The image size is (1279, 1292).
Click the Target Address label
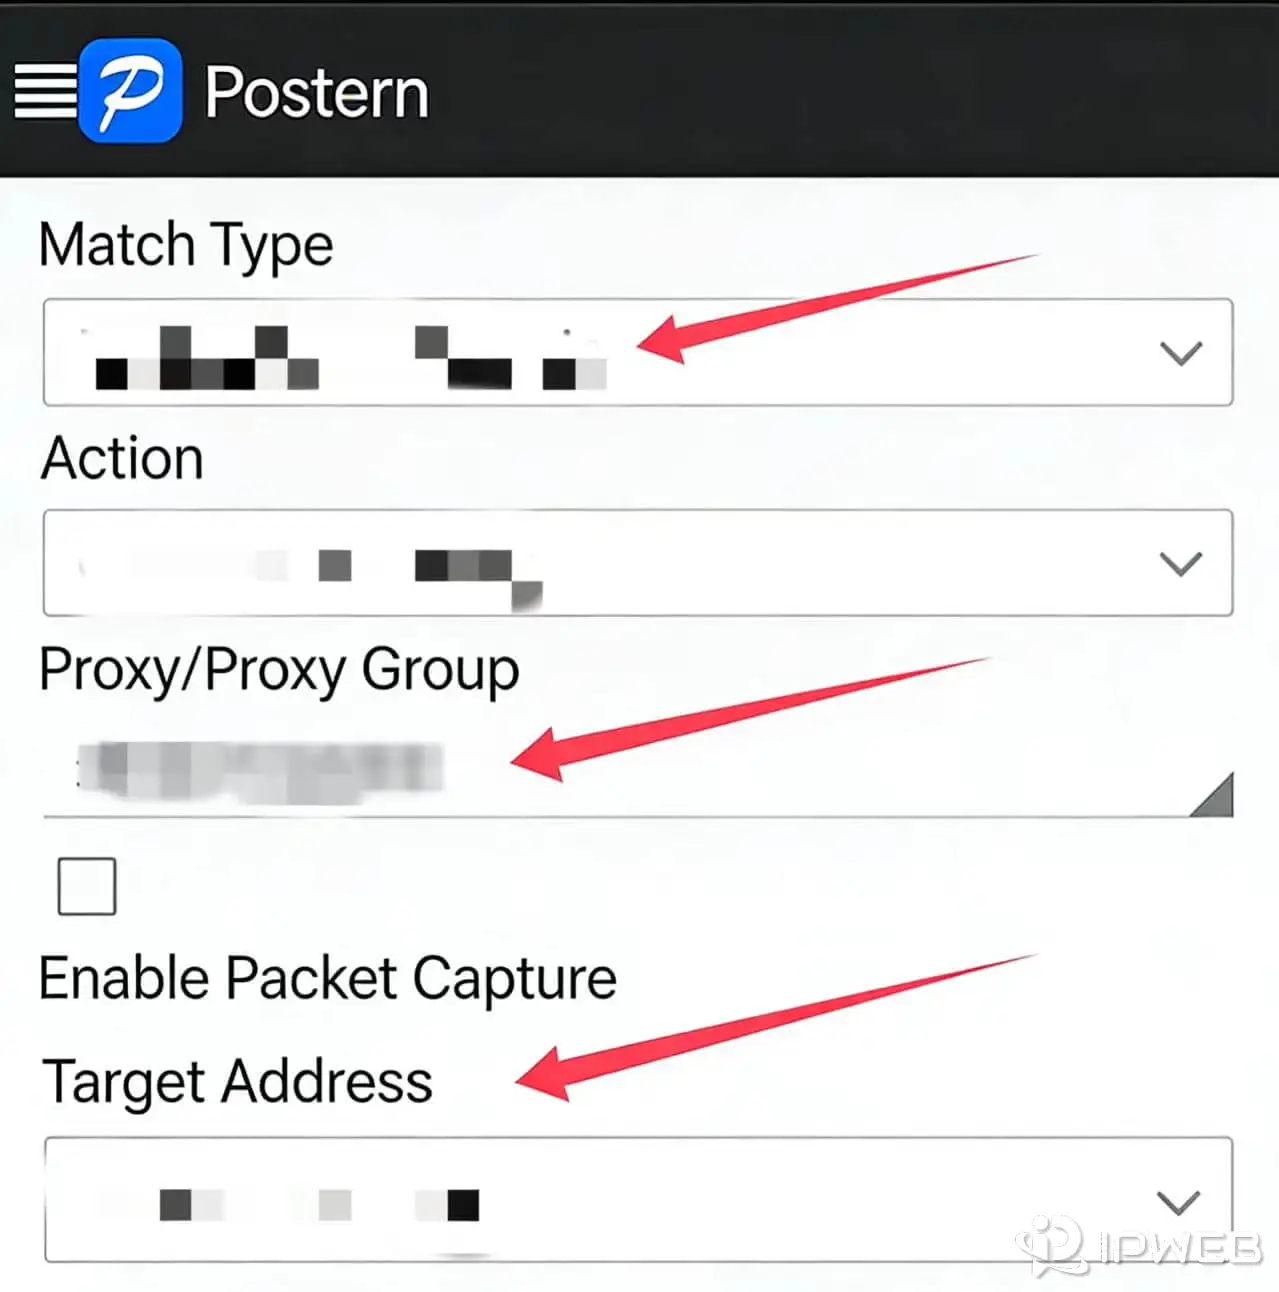click(237, 1083)
